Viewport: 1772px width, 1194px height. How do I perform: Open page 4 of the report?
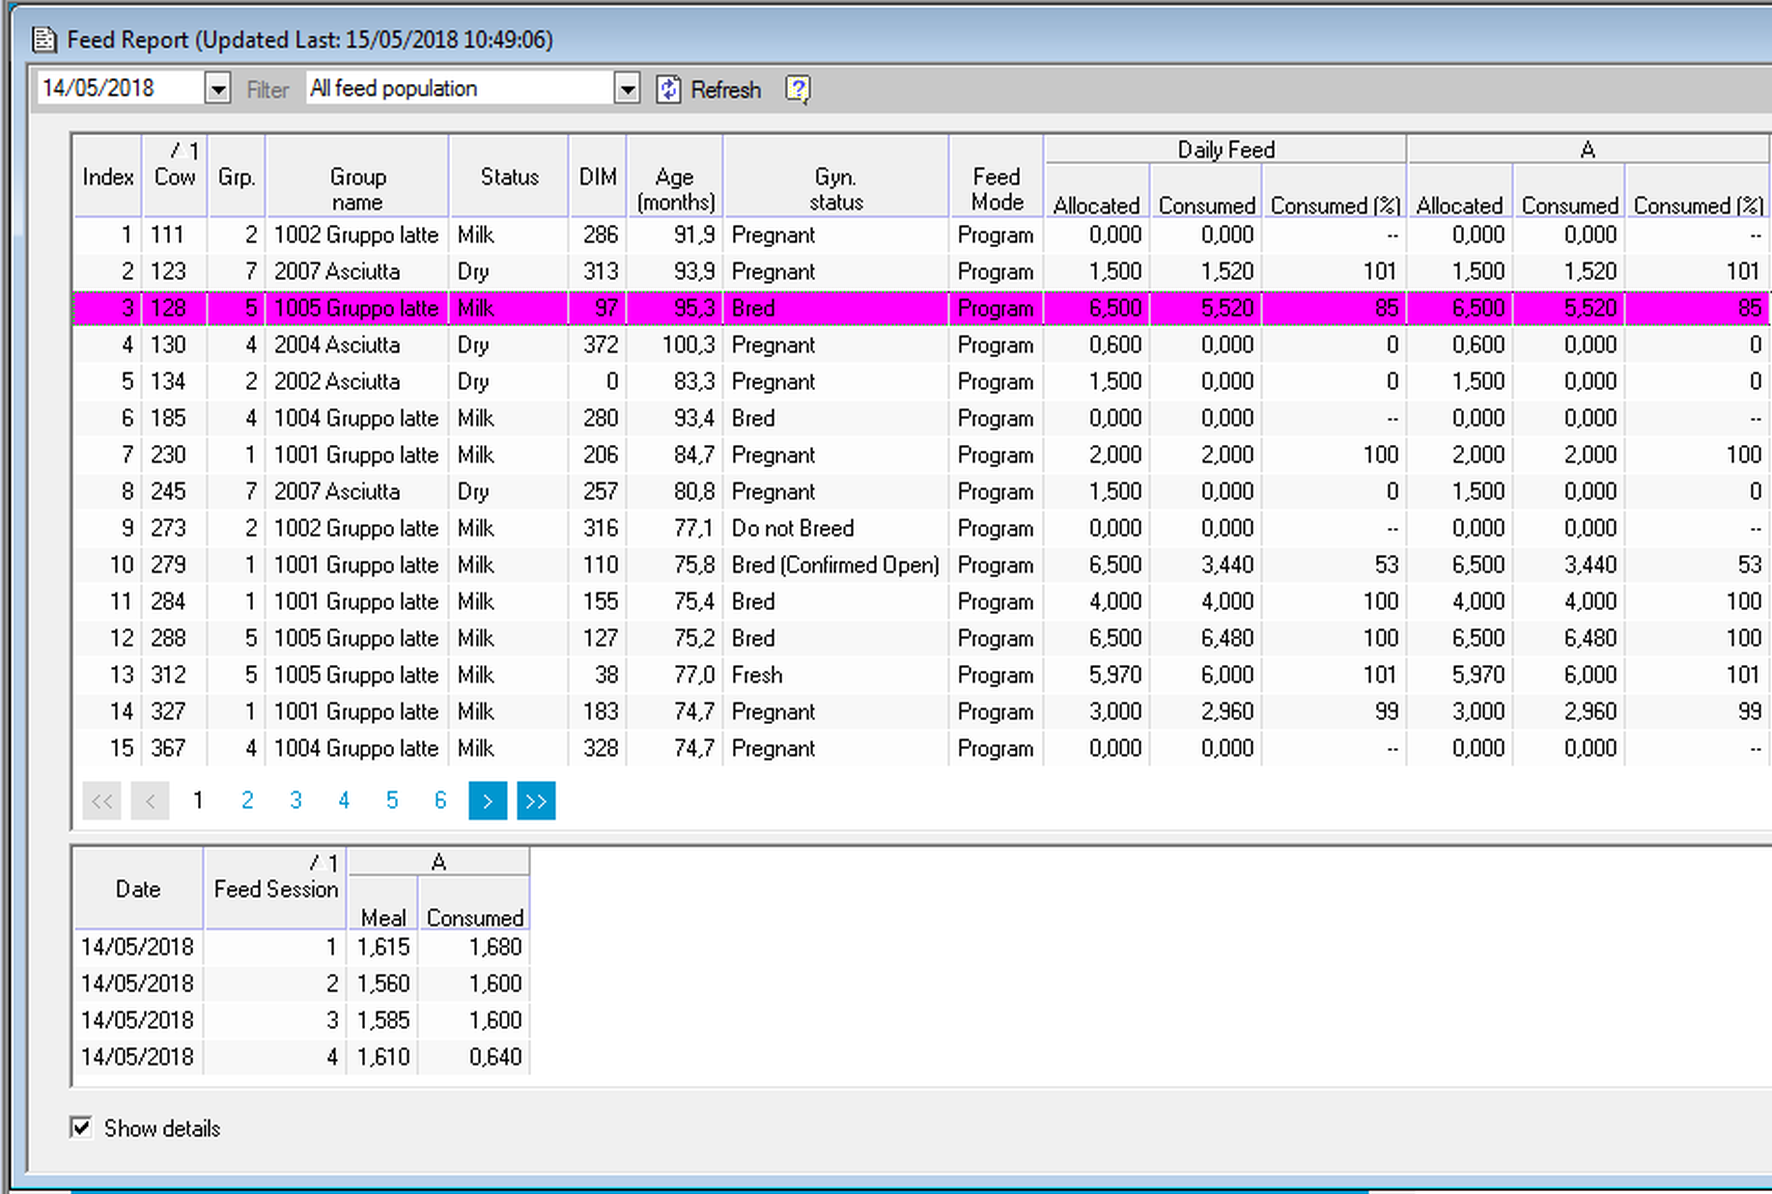(x=344, y=801)
